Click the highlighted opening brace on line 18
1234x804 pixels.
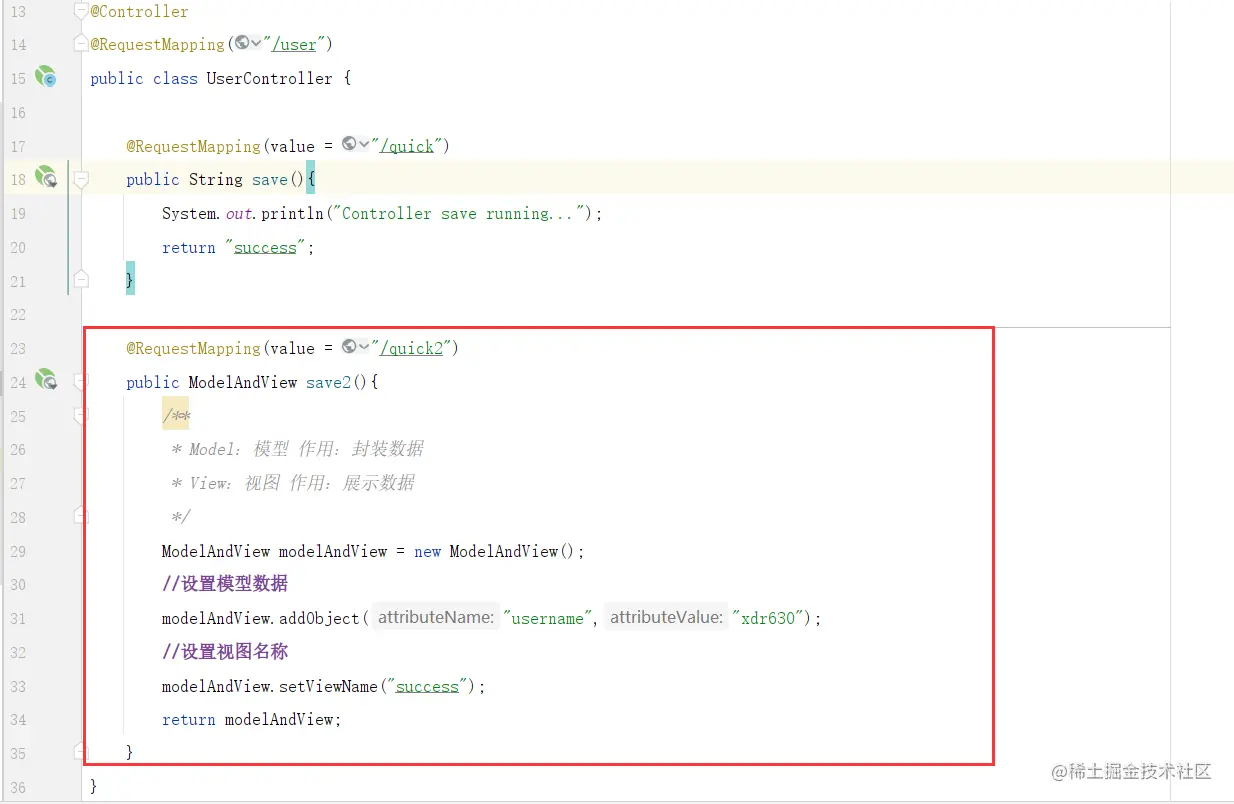(310, 179)
